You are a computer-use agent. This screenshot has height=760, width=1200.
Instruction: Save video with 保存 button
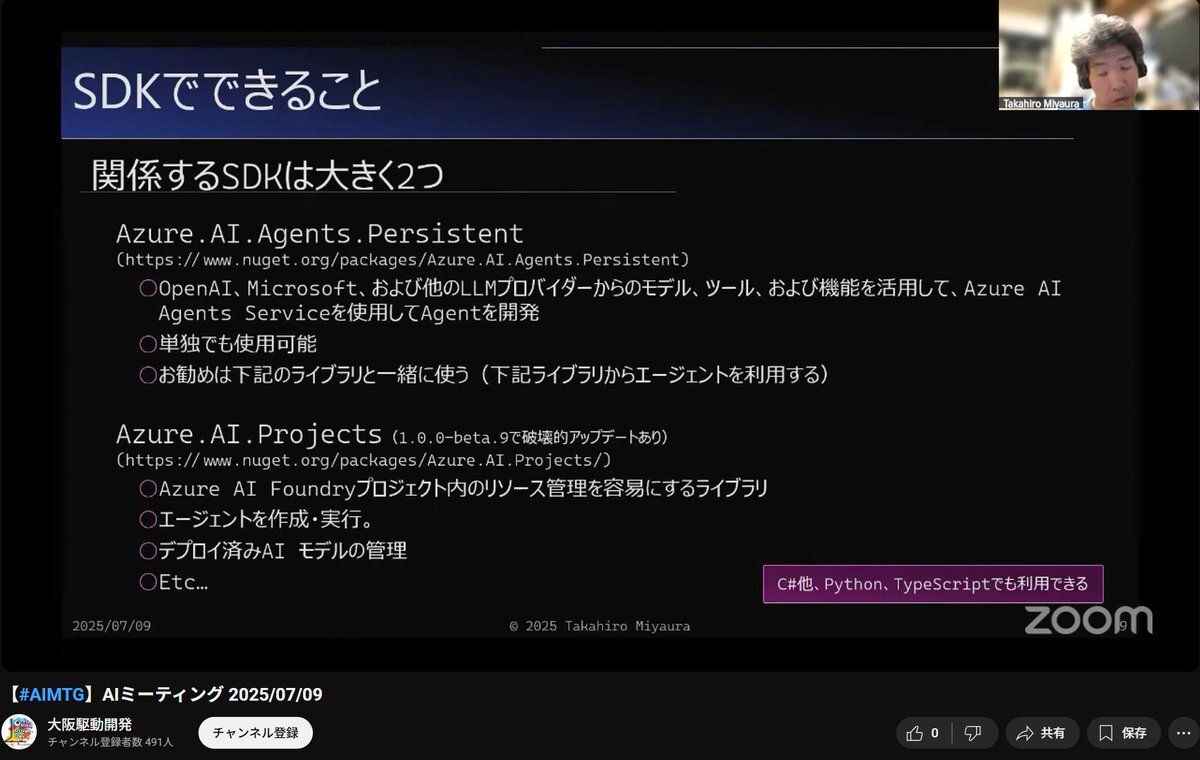click(x=1124, y=733)
